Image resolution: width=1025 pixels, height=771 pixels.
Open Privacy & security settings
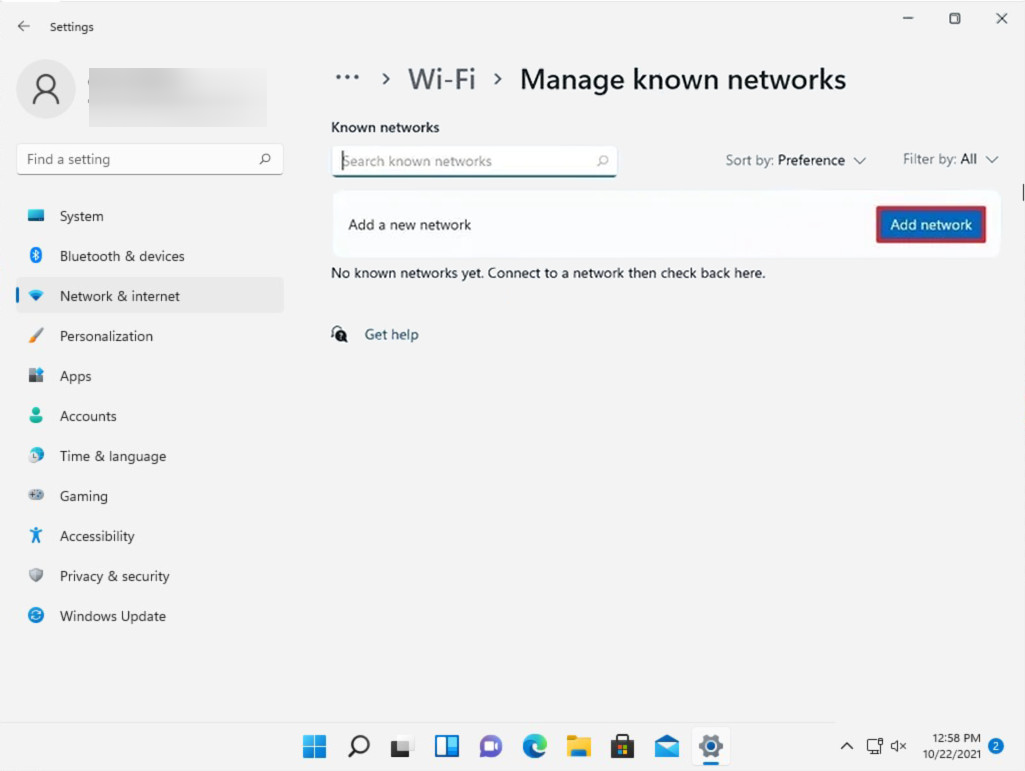pos(114,576)
